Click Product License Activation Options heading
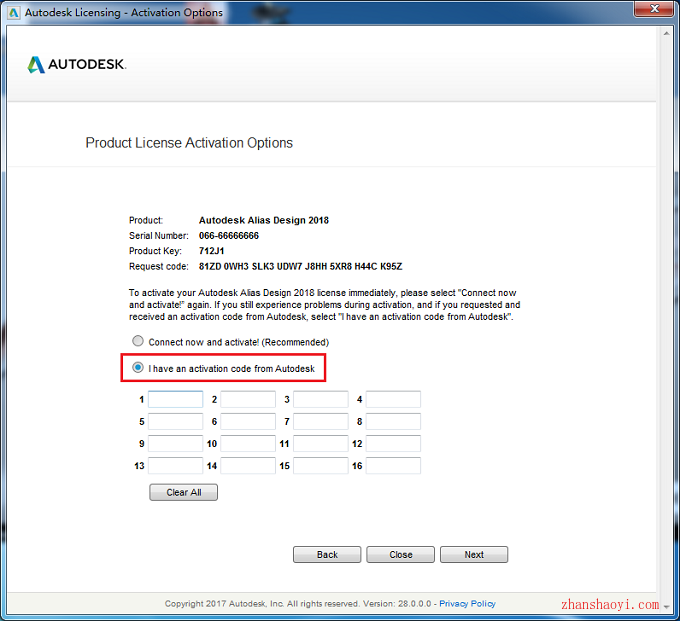The height and width of the screenshot is (621, 680). click(189, 143)
